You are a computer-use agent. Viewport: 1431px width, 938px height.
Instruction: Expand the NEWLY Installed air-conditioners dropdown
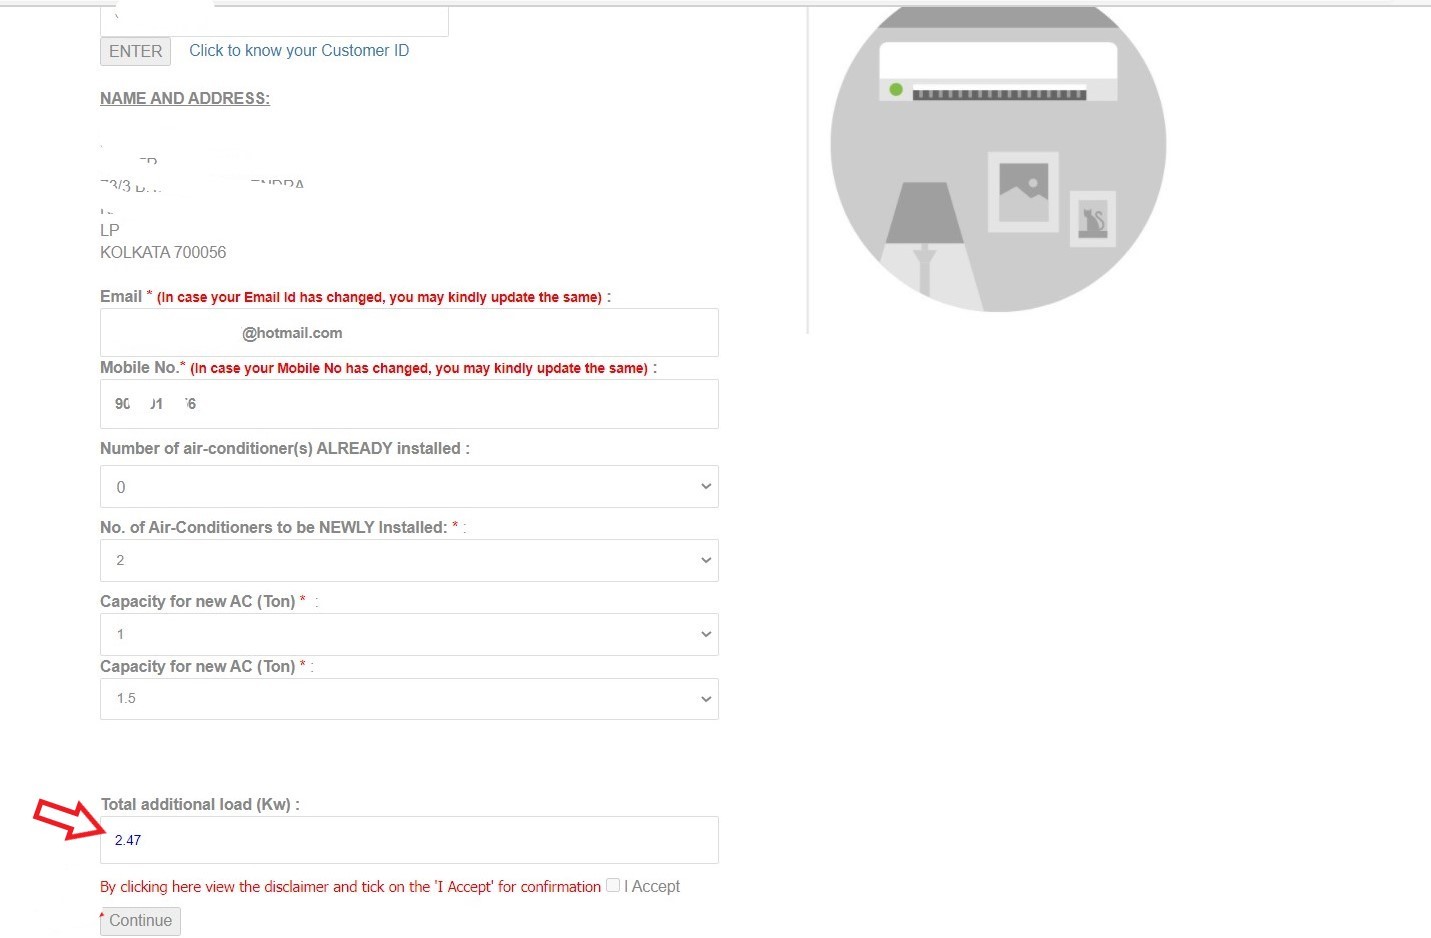click(409, 561)
